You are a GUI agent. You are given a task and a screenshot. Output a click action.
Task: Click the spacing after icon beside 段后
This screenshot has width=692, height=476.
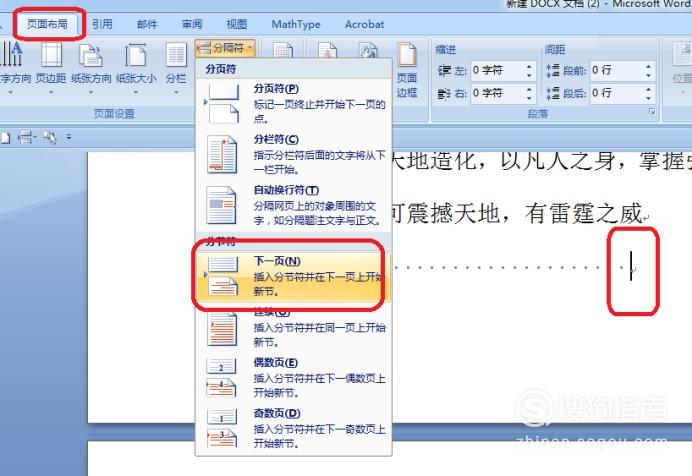pyautogui.click(x=553, y=94)
